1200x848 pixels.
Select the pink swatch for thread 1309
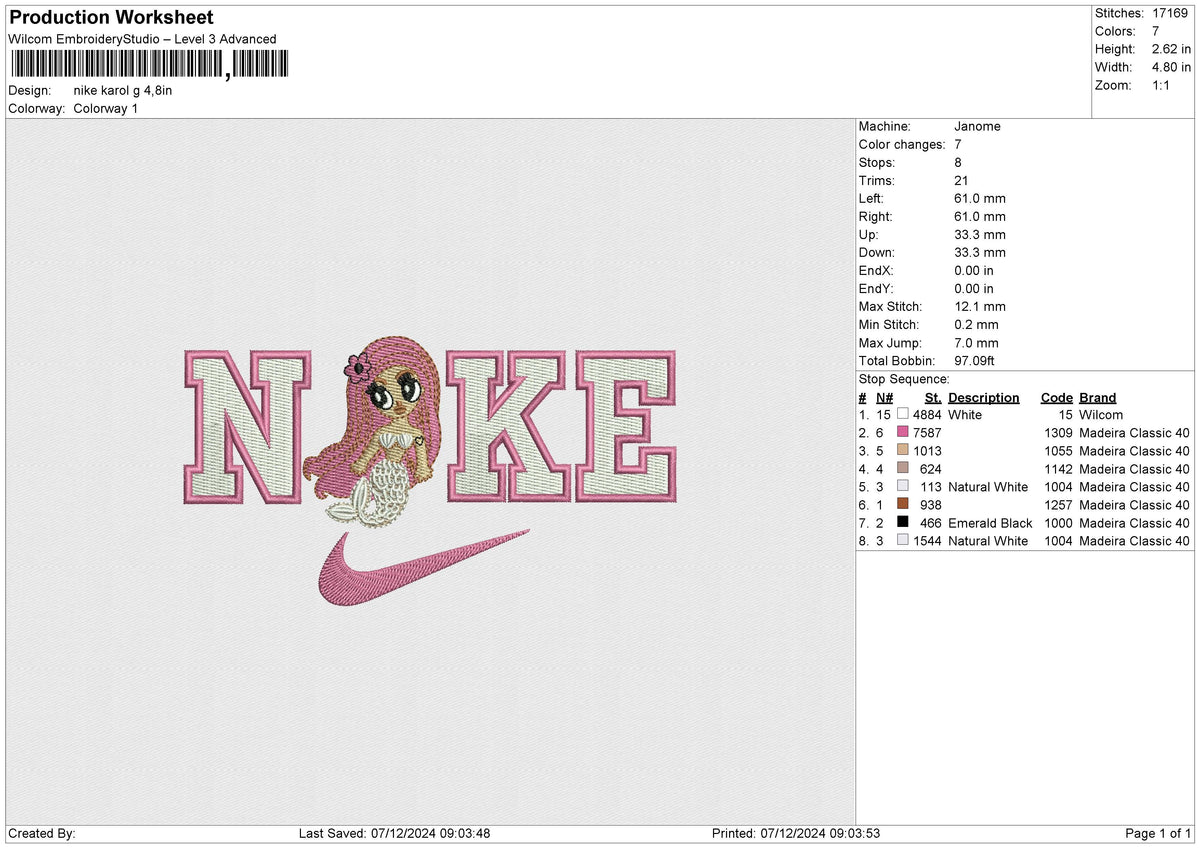tap(903, 432)
